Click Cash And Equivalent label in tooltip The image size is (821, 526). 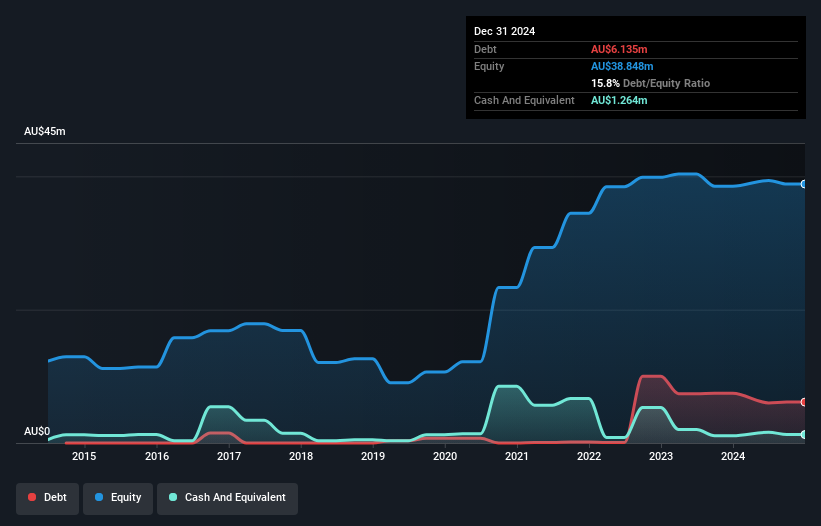[x=524, y=100]
